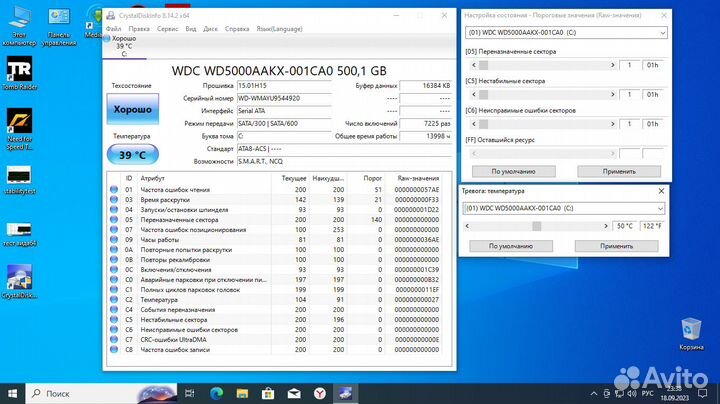Open the Tomb Raider desktop shortcut
Image resolution: width=720 pixels, height=404 pixels.
tap(19, 73)
